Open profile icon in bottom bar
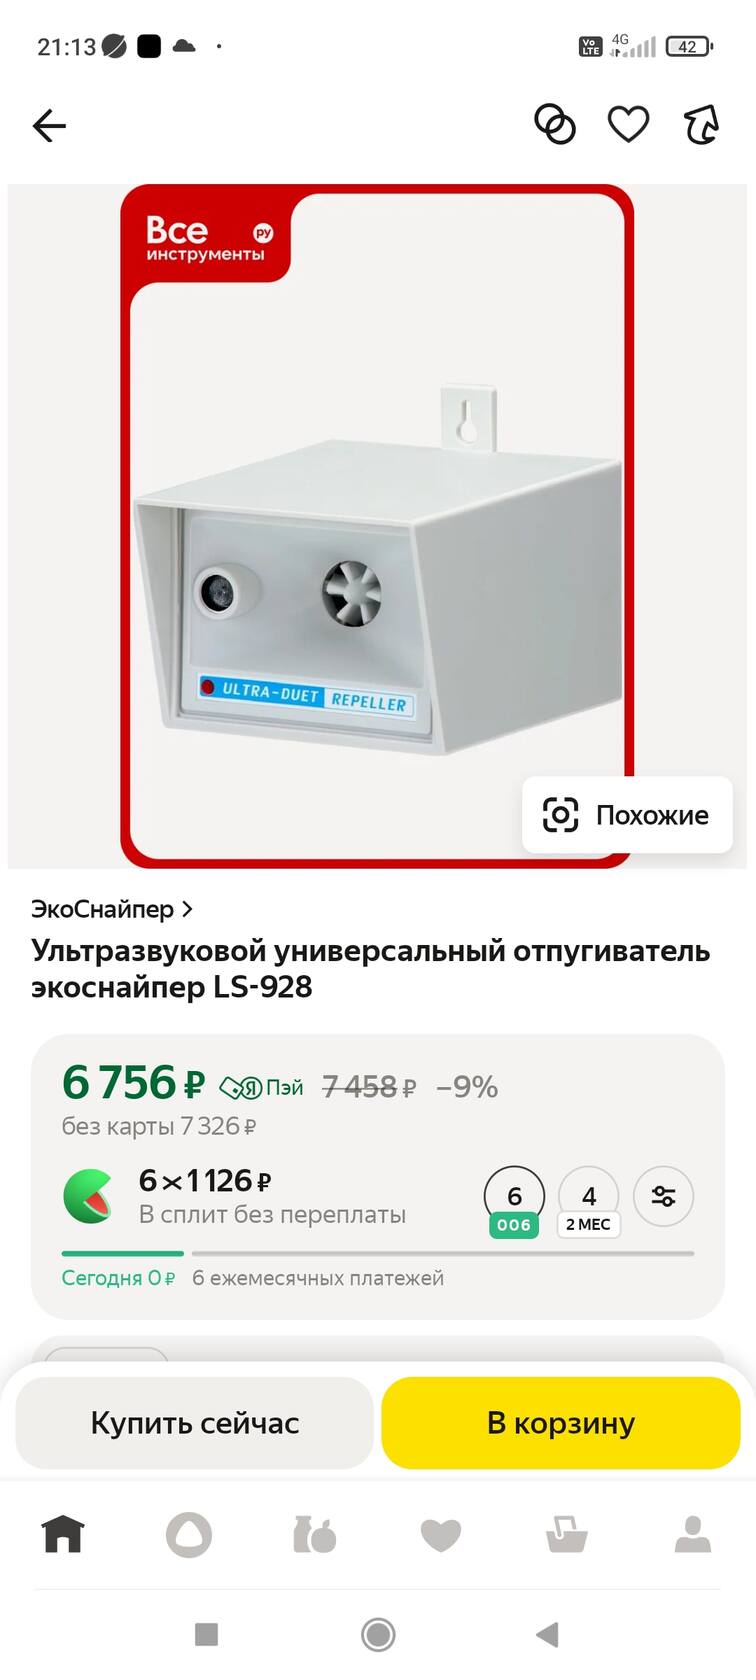 point(692,1534)
